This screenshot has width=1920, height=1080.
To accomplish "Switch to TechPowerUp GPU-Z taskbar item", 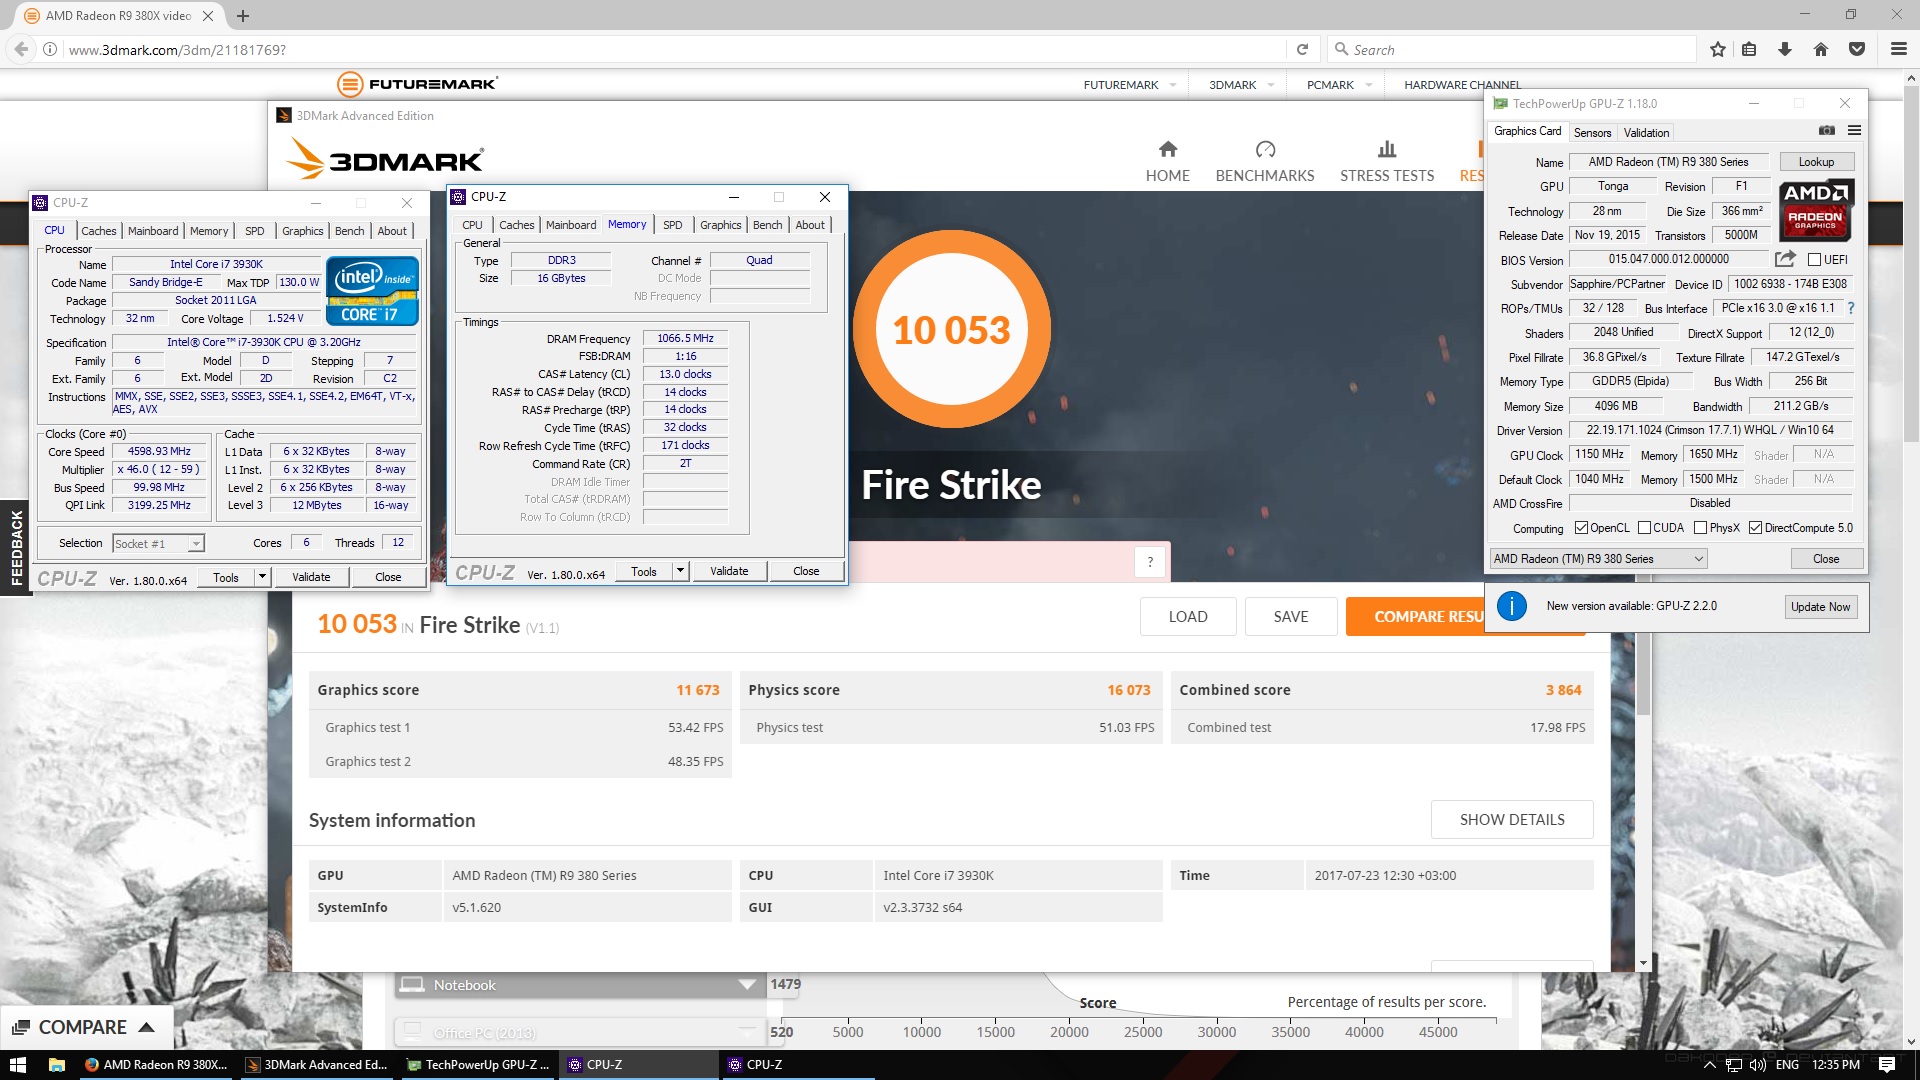I will tap(478, 1064).
